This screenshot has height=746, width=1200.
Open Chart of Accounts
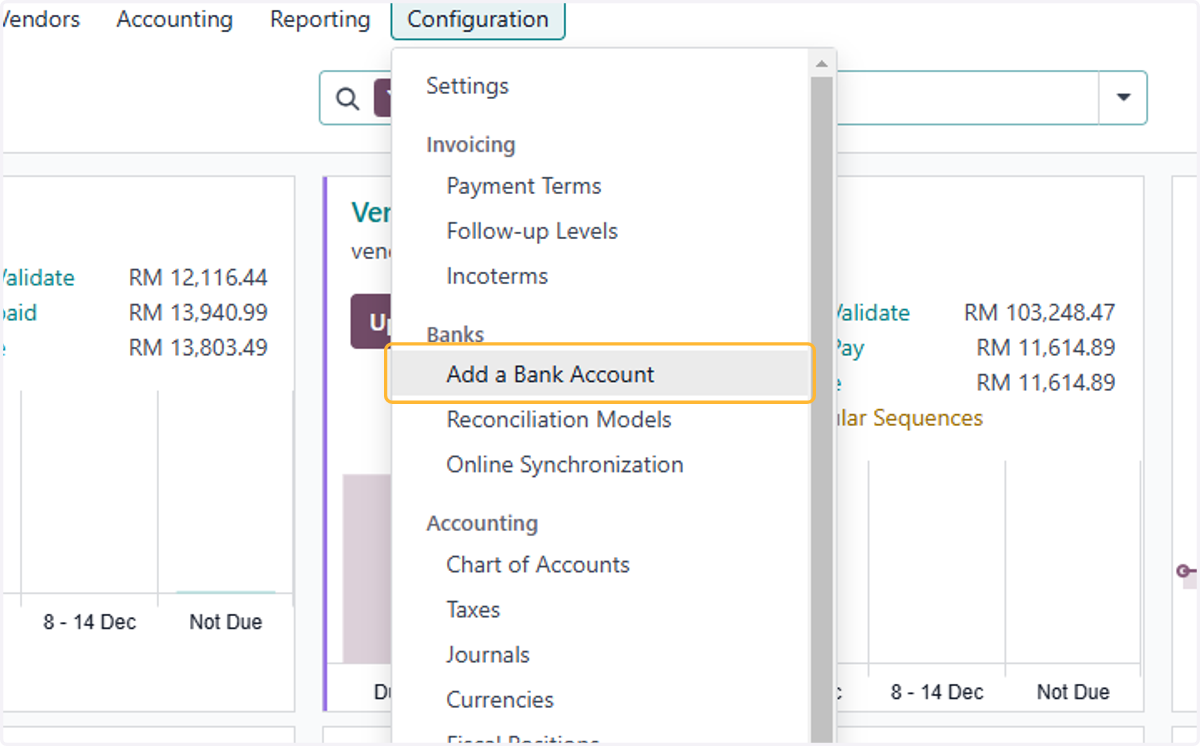pos(538,564)
